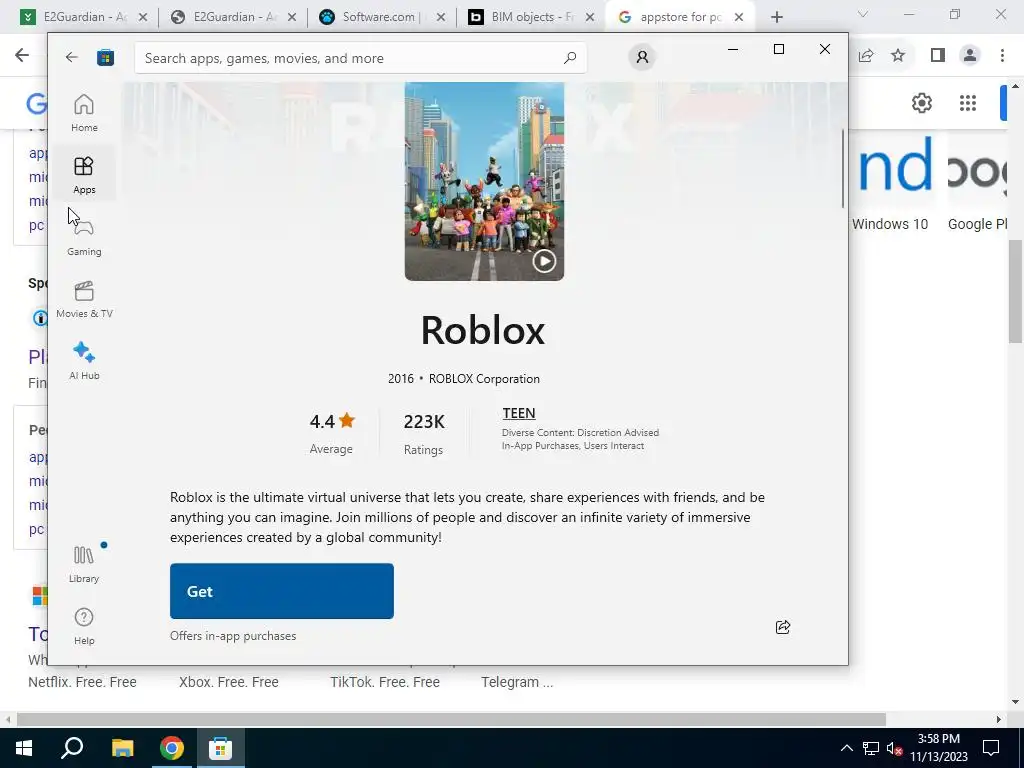Screen dimensions: 1024x768
Task: Open the notification center icon
Action: click(x=991, y=748)
